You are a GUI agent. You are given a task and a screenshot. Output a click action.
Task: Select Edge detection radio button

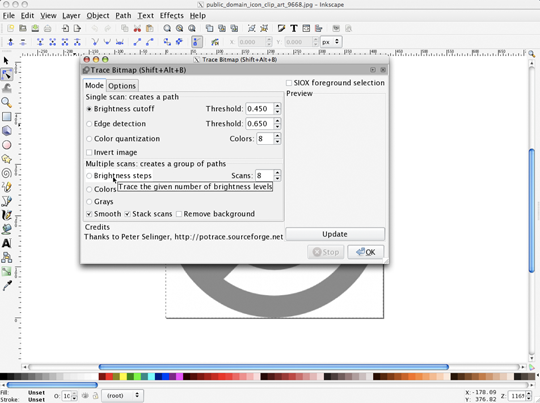[89, 124]
